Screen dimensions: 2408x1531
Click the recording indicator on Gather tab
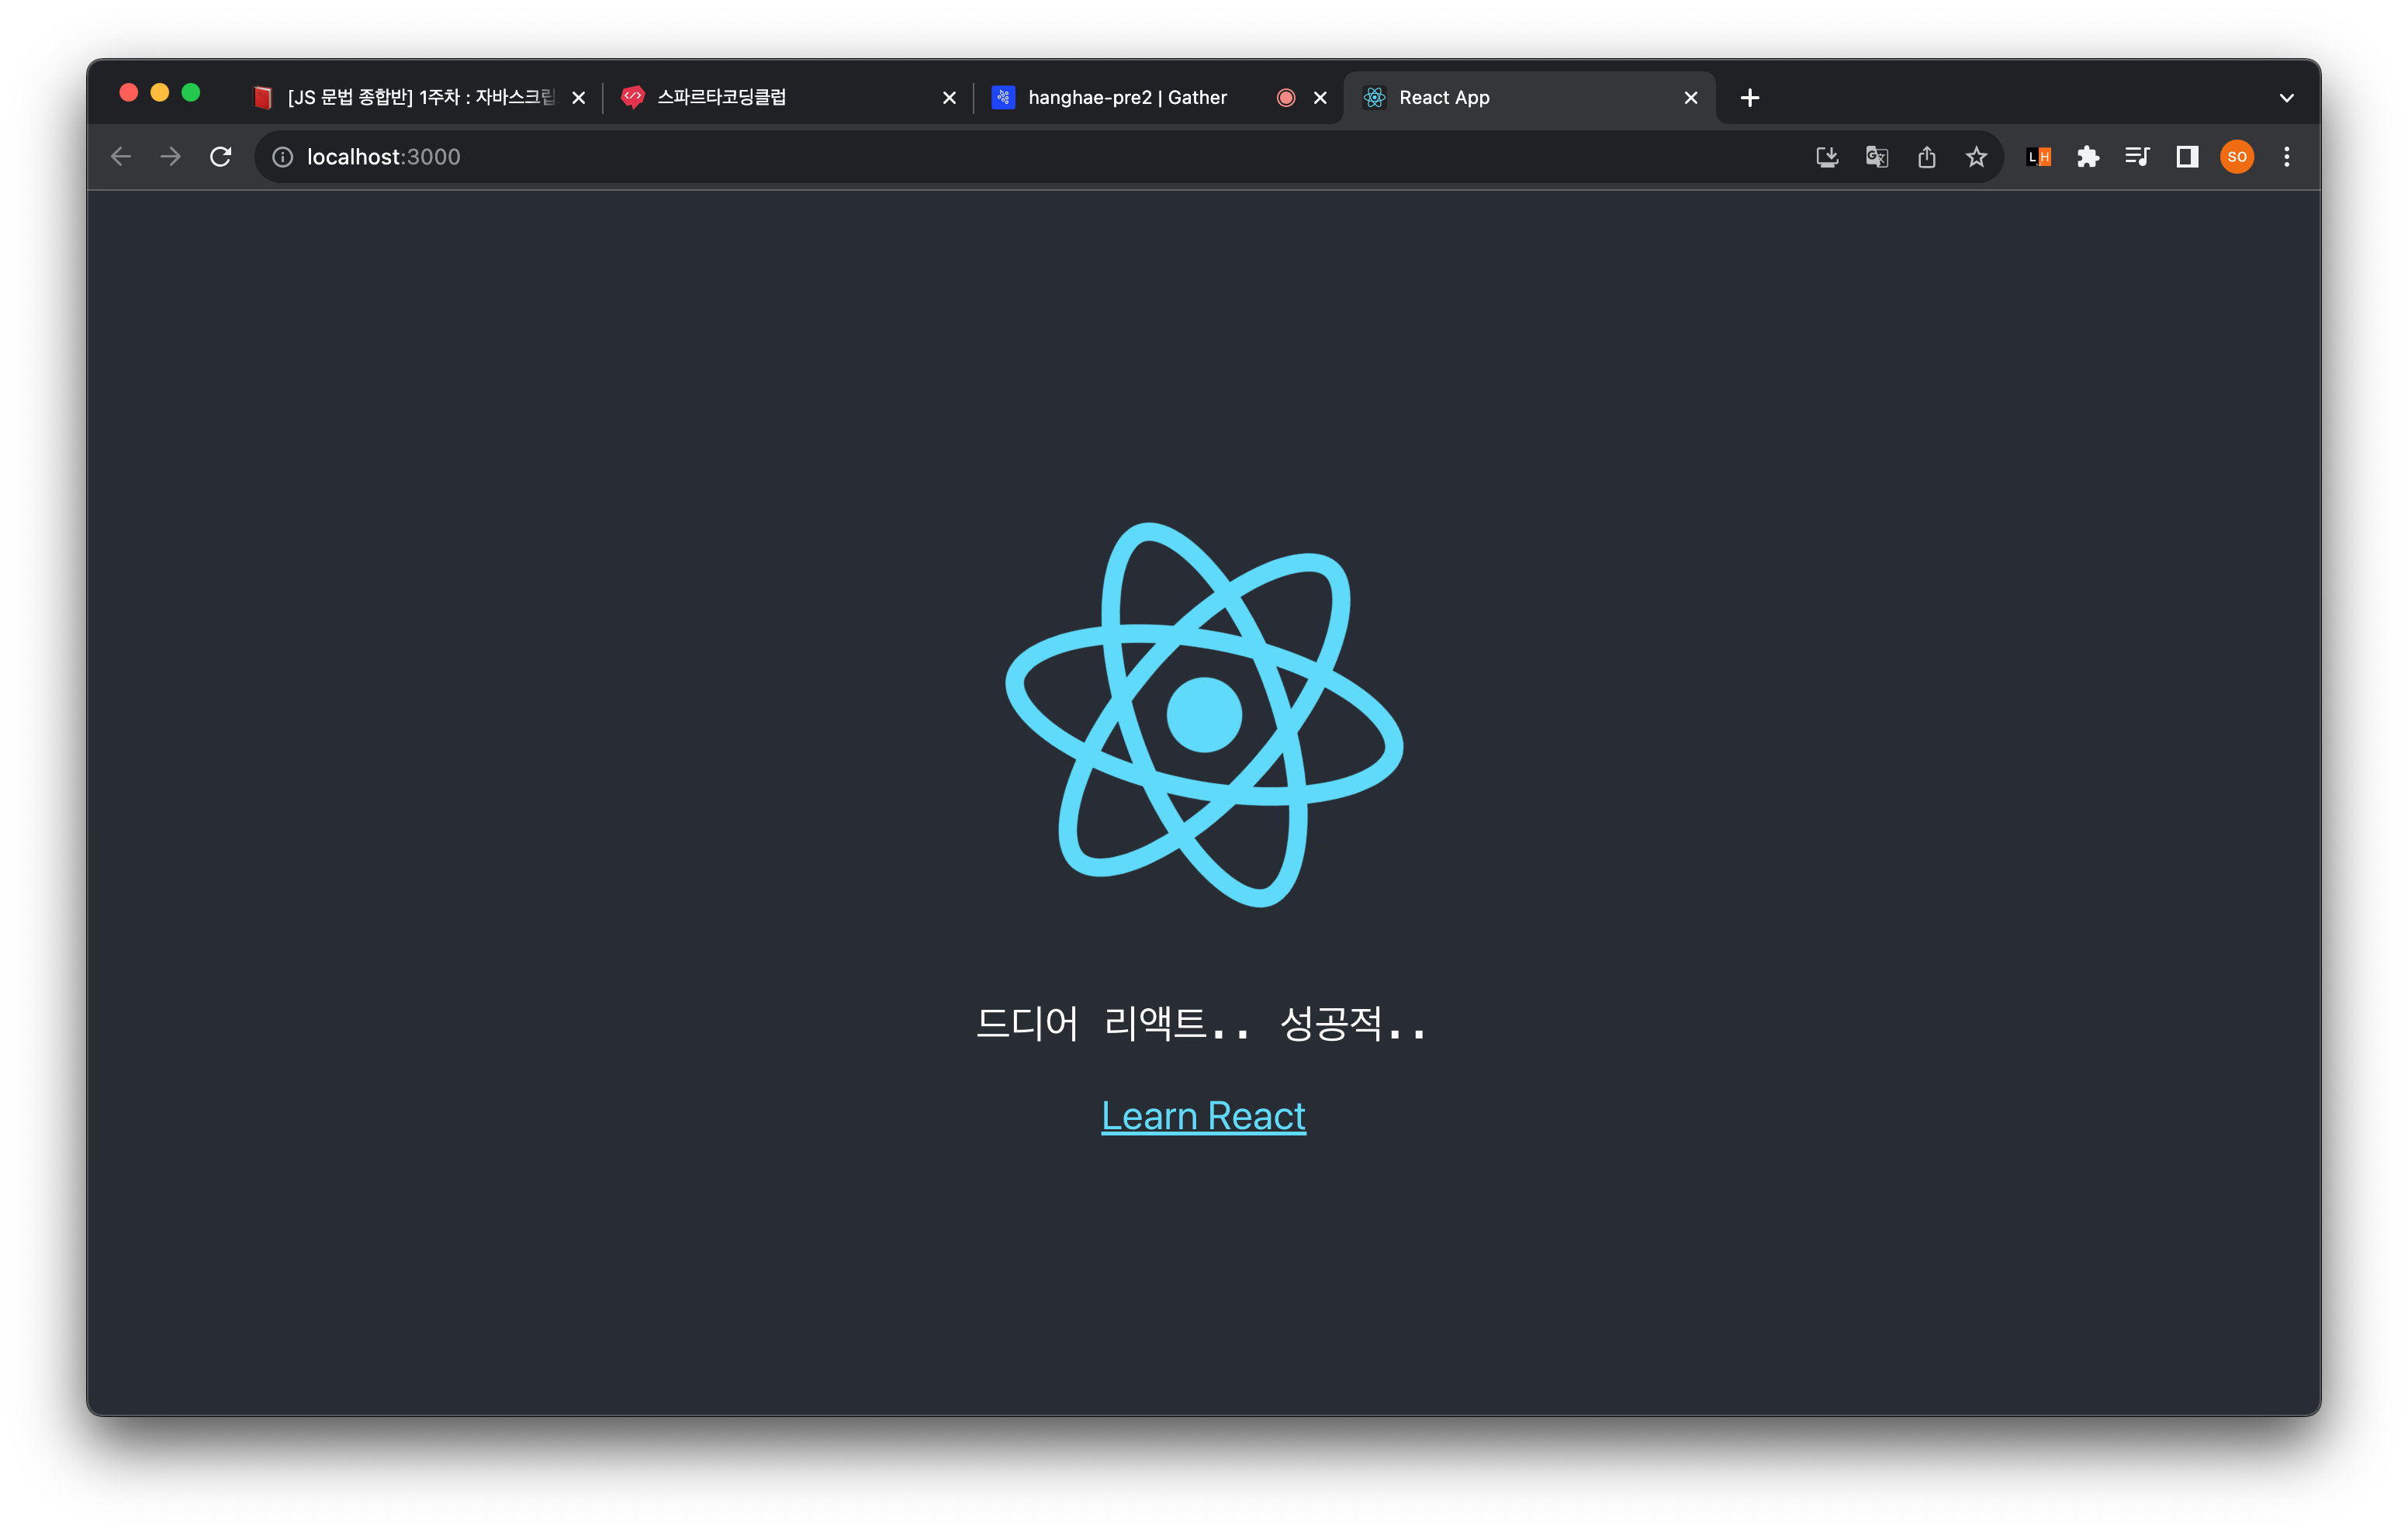[1286, 98]
